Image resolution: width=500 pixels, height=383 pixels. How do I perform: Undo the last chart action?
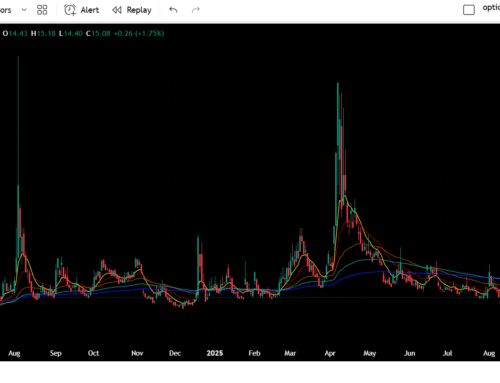click(173, 10)
